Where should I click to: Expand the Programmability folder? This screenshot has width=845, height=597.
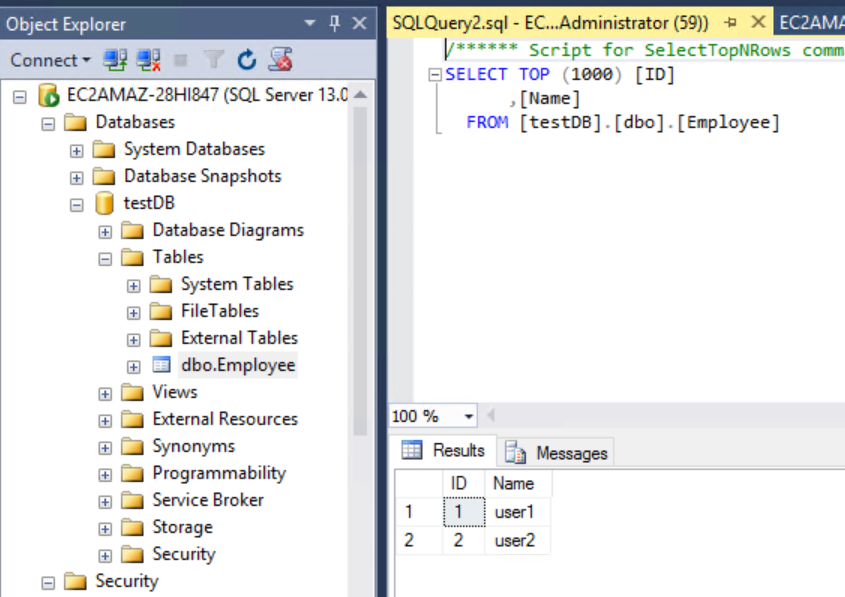(x=105, y=475)
